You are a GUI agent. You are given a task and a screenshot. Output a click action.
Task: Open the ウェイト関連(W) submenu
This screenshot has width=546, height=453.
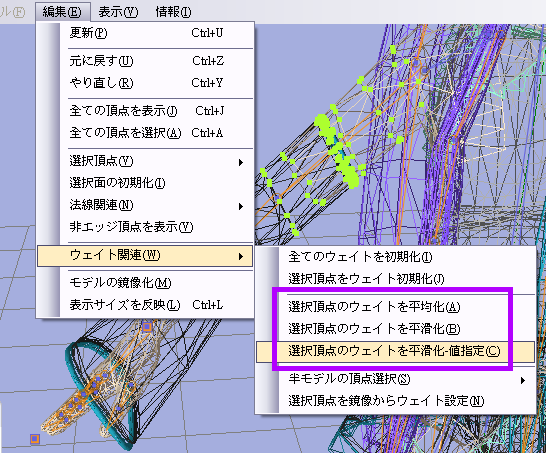(145, 256)
